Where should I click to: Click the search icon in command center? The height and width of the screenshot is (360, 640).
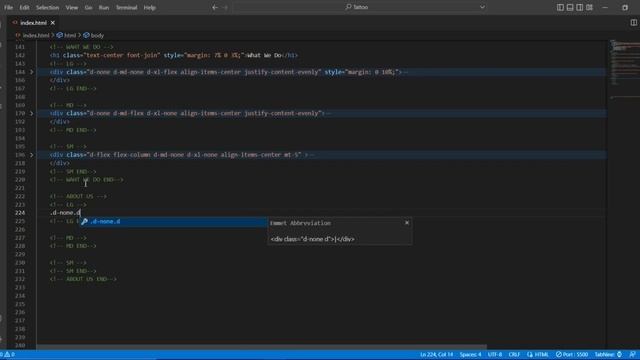coord(348,7)
